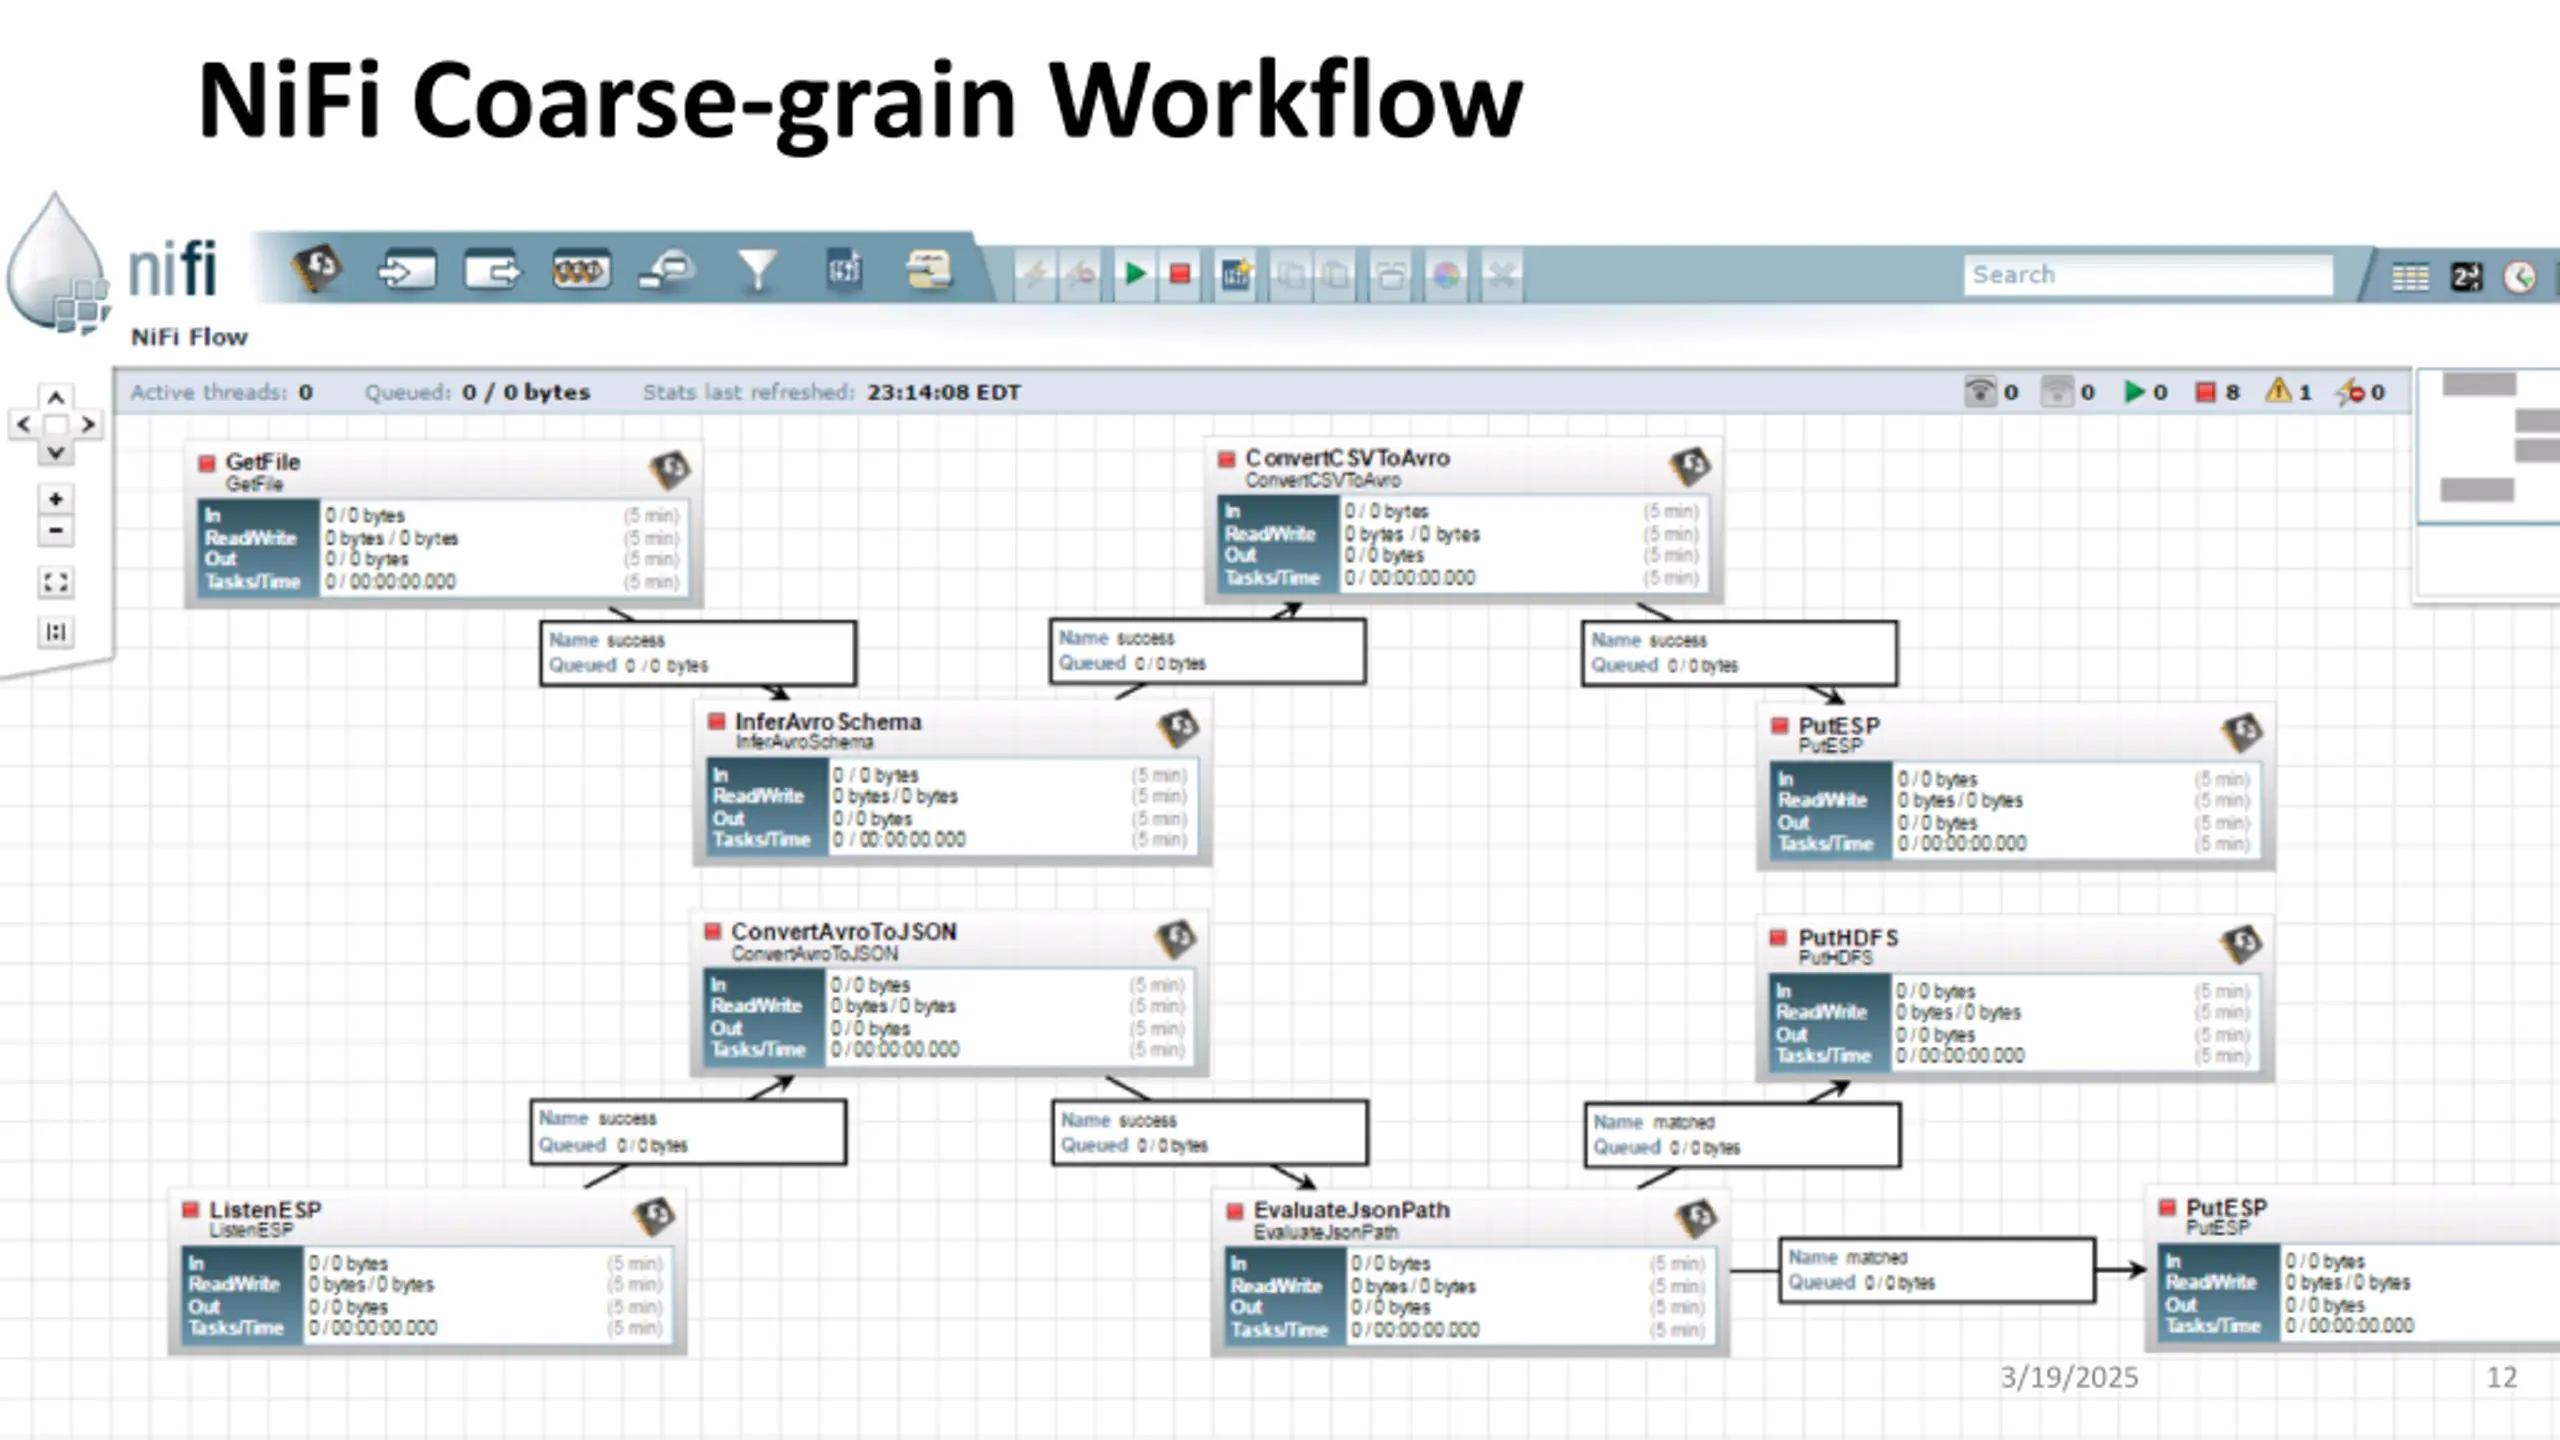Click the GetFile processor chip icon

(x=669, y=469)
